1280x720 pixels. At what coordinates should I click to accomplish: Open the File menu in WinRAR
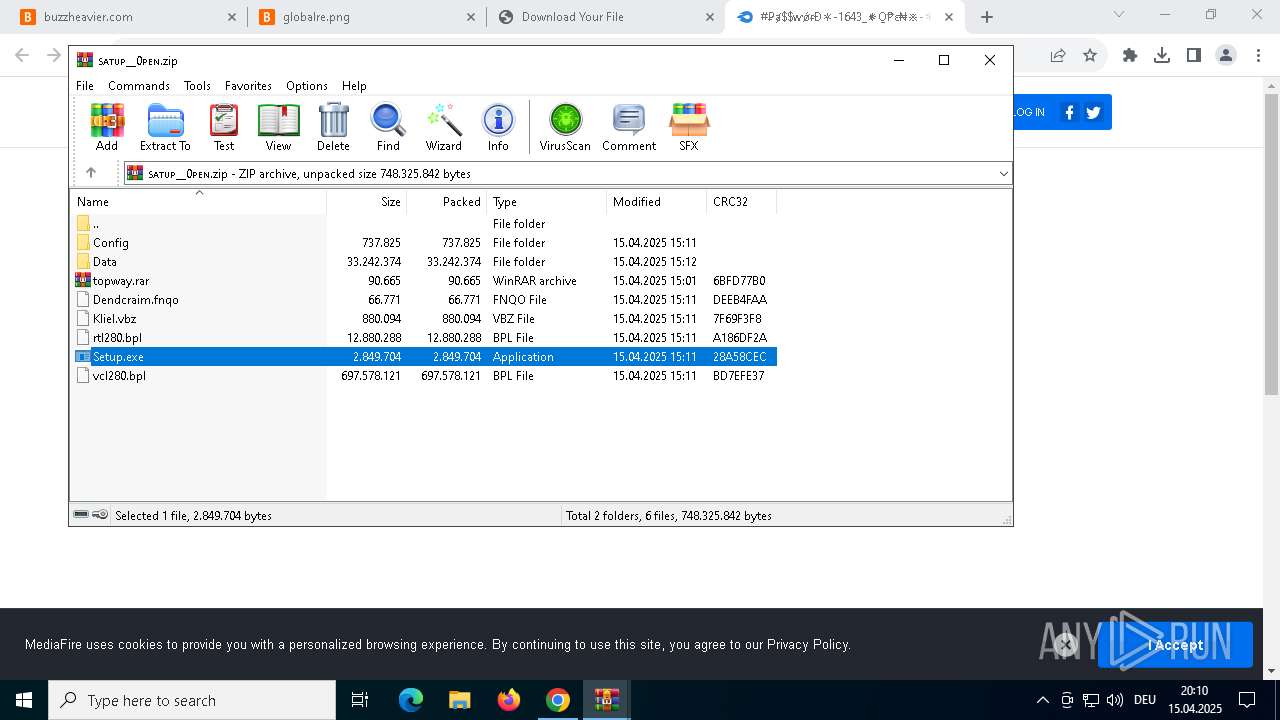coord(85,86)
